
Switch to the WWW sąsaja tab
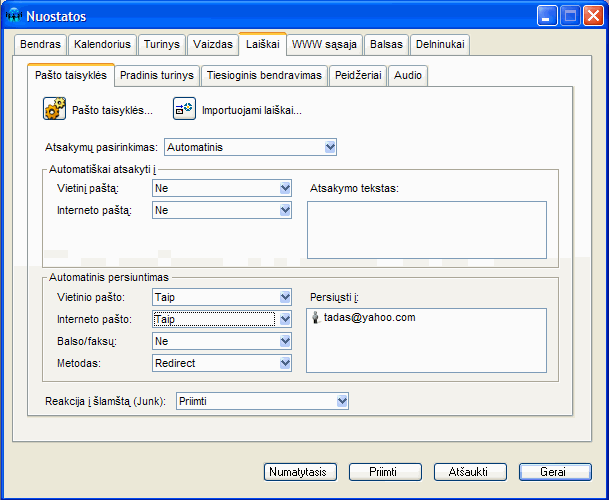point(324,44)
